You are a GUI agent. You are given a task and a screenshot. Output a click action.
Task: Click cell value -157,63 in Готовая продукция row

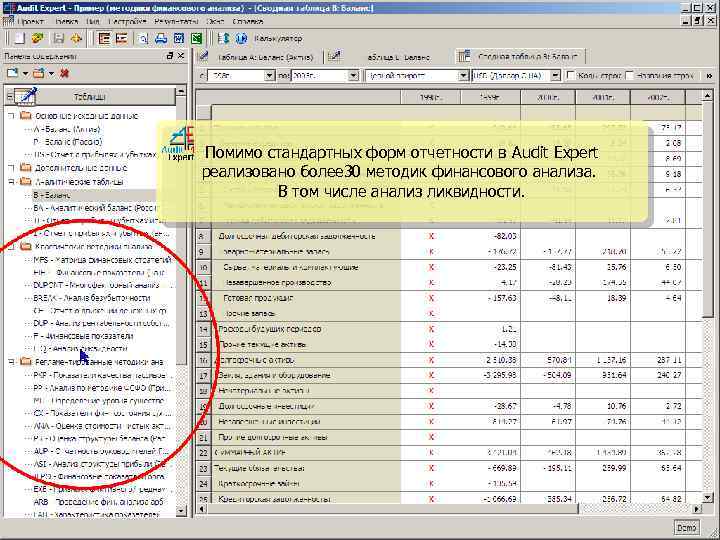[503, 298]
